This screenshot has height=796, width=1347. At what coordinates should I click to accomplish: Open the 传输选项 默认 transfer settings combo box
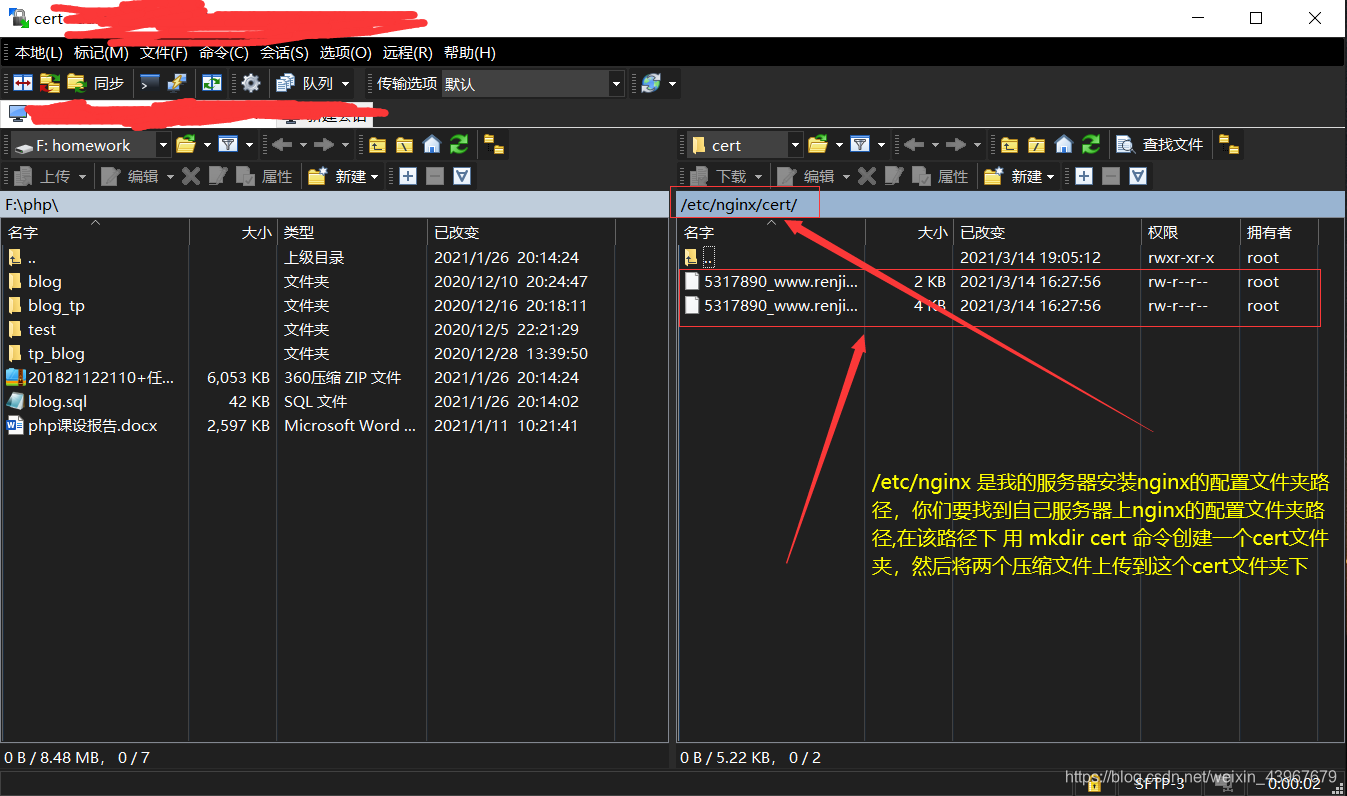tap(533, 84)
